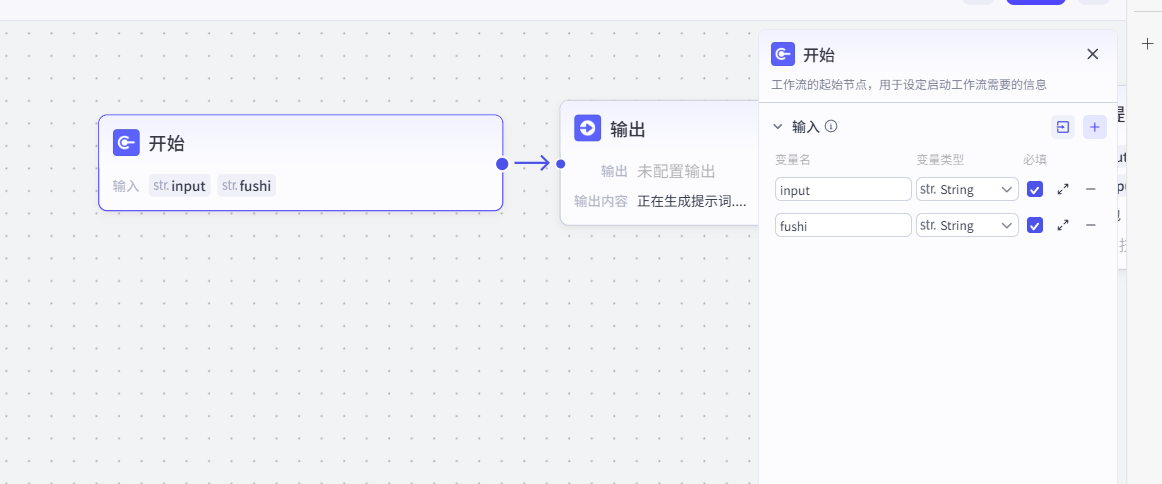Viewport: 1162px width, 484px height.
Task: Click the 开始 node output connector dot
Action: (502, 163)
